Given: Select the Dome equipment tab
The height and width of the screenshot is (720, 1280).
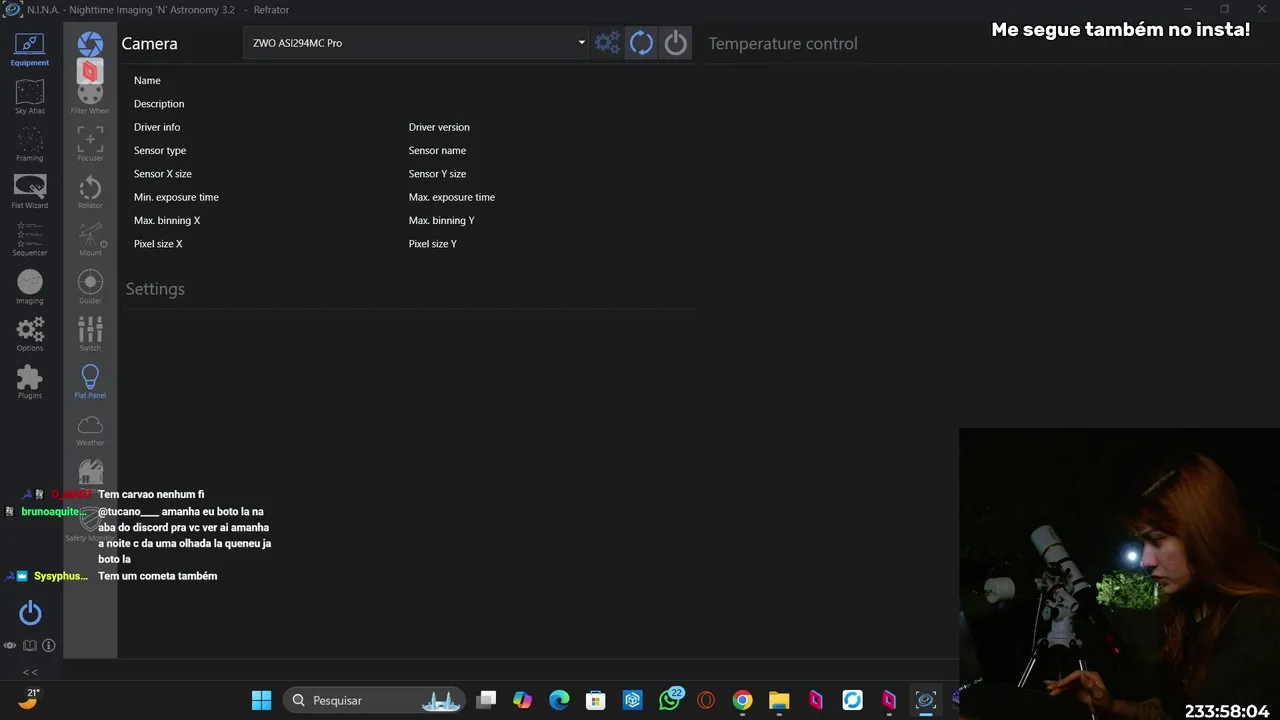Looking at the screenshot, I should tap(90, 472).
